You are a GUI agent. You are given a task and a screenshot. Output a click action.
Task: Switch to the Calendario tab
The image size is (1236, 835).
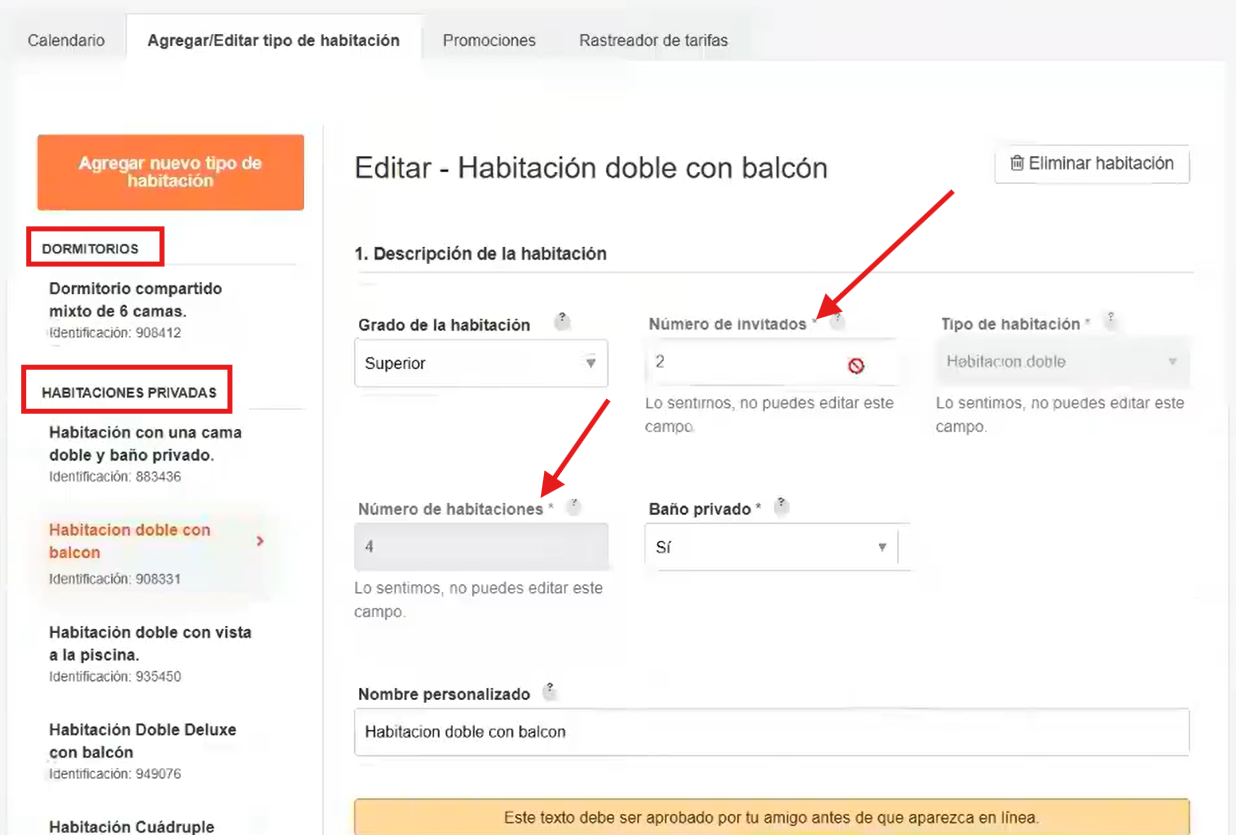tap(66, 41)
